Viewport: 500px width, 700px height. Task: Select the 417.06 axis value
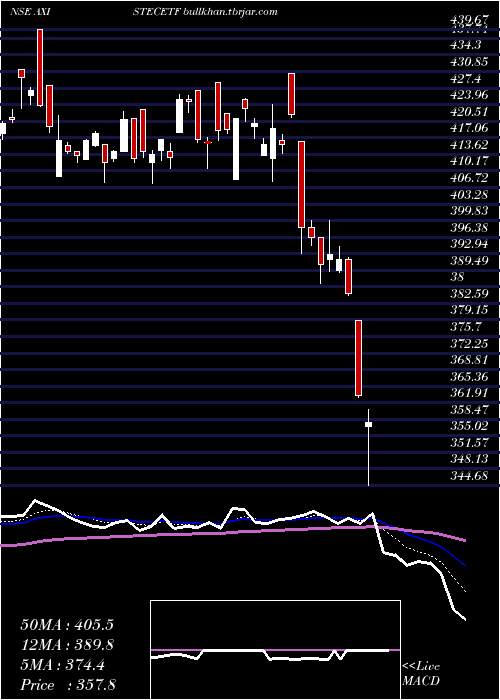[x=467, y=129]
